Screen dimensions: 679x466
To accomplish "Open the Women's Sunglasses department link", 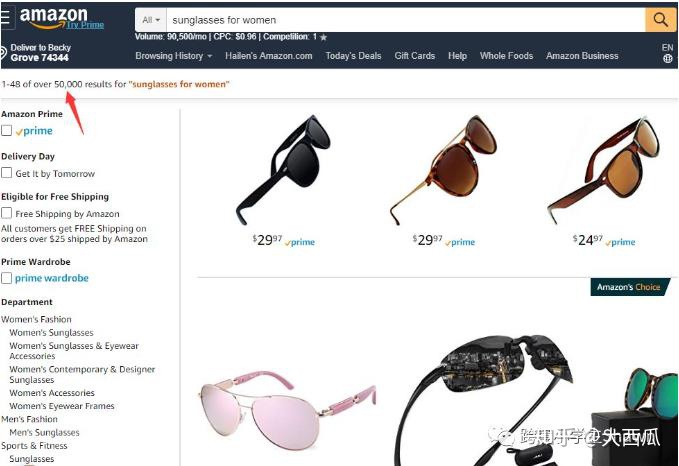I will pyautogui.click(x=52, y=333).
